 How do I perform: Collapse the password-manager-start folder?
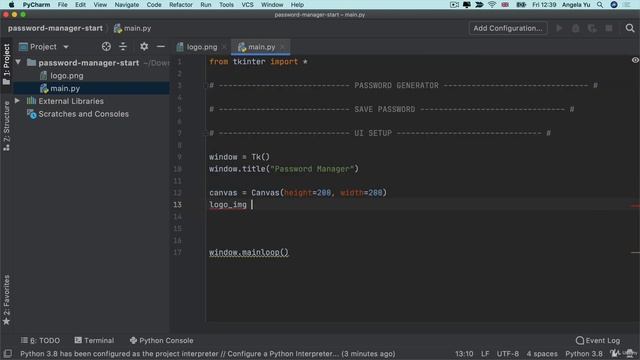click(x=18, y=62)
